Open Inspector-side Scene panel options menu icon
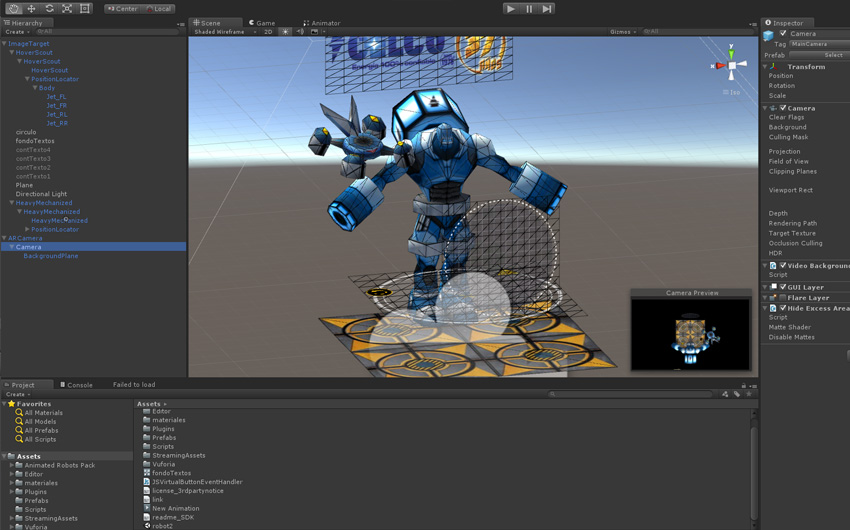 752,24
